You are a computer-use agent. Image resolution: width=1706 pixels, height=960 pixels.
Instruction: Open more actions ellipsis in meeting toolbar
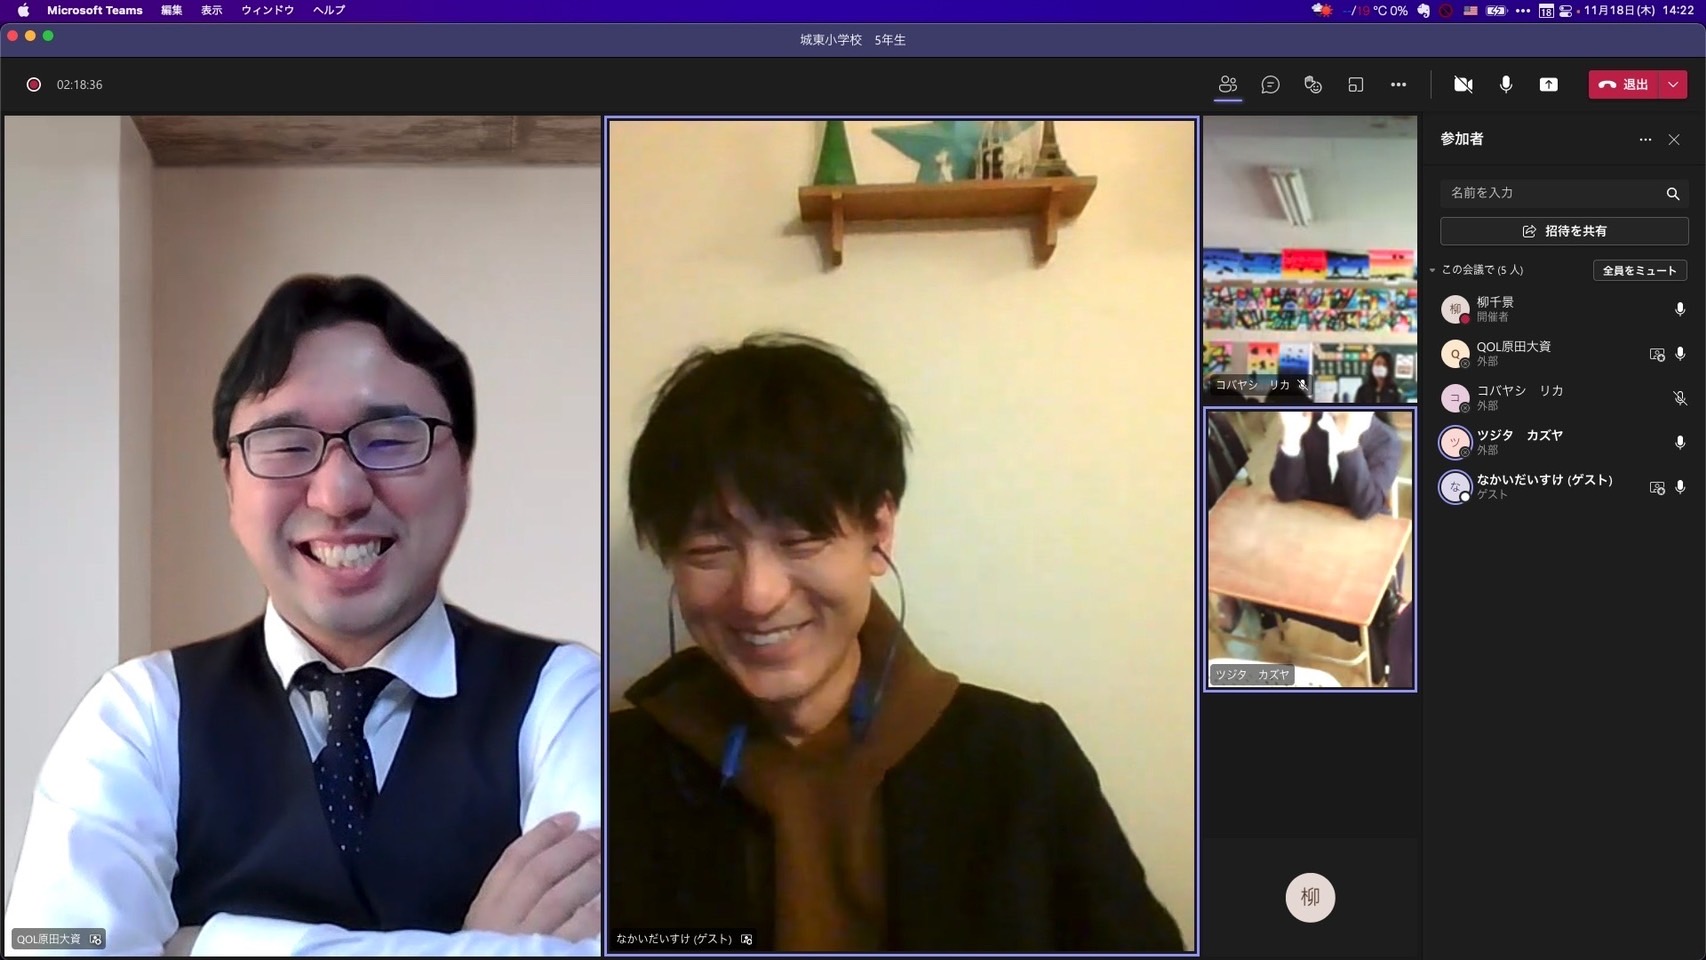pos(1398,85)
